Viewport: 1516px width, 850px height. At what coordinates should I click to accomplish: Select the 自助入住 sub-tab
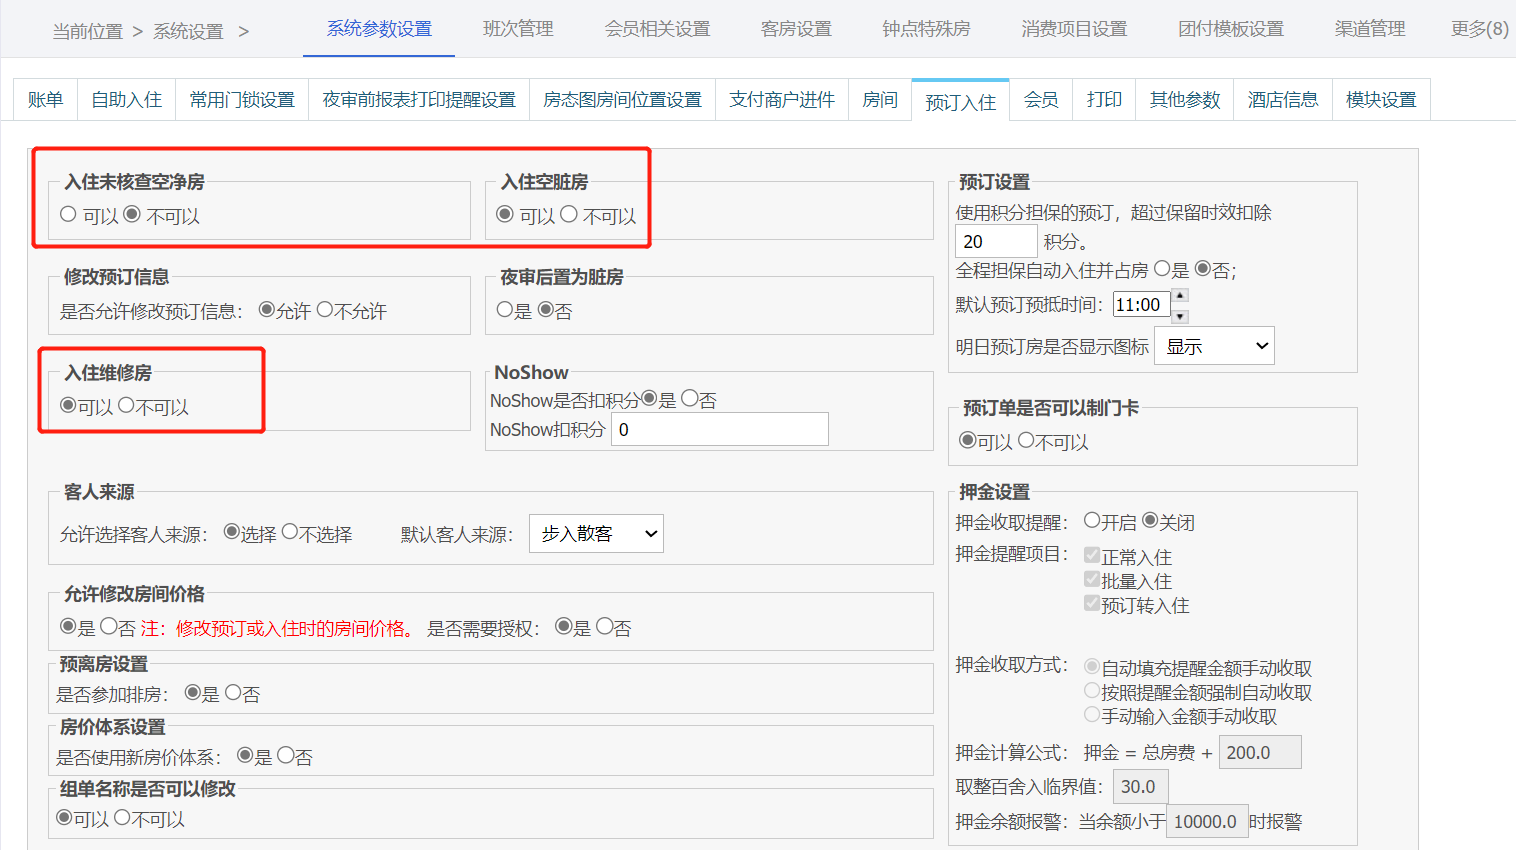(127, 100)
